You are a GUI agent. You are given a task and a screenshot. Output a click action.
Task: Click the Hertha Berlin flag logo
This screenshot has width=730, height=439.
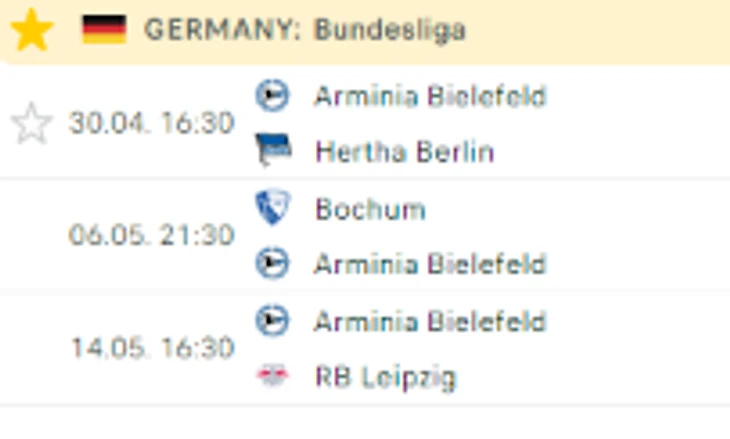272,151
